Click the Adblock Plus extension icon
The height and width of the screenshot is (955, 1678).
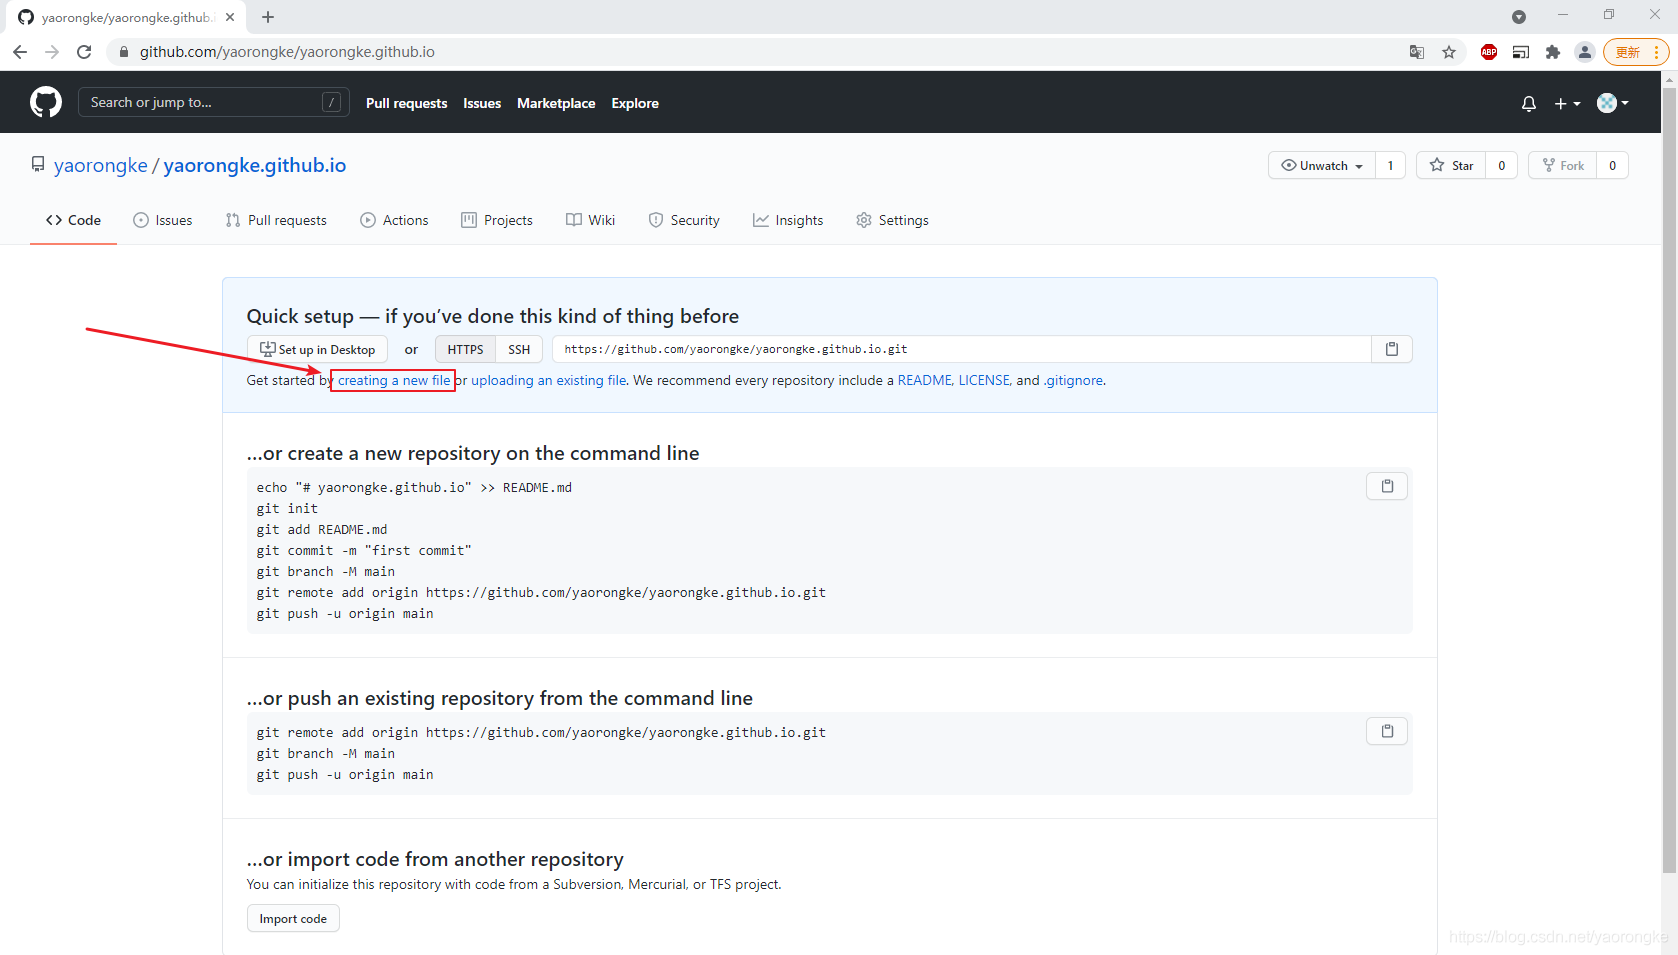pyautogui.click(x=1488, y=52)
